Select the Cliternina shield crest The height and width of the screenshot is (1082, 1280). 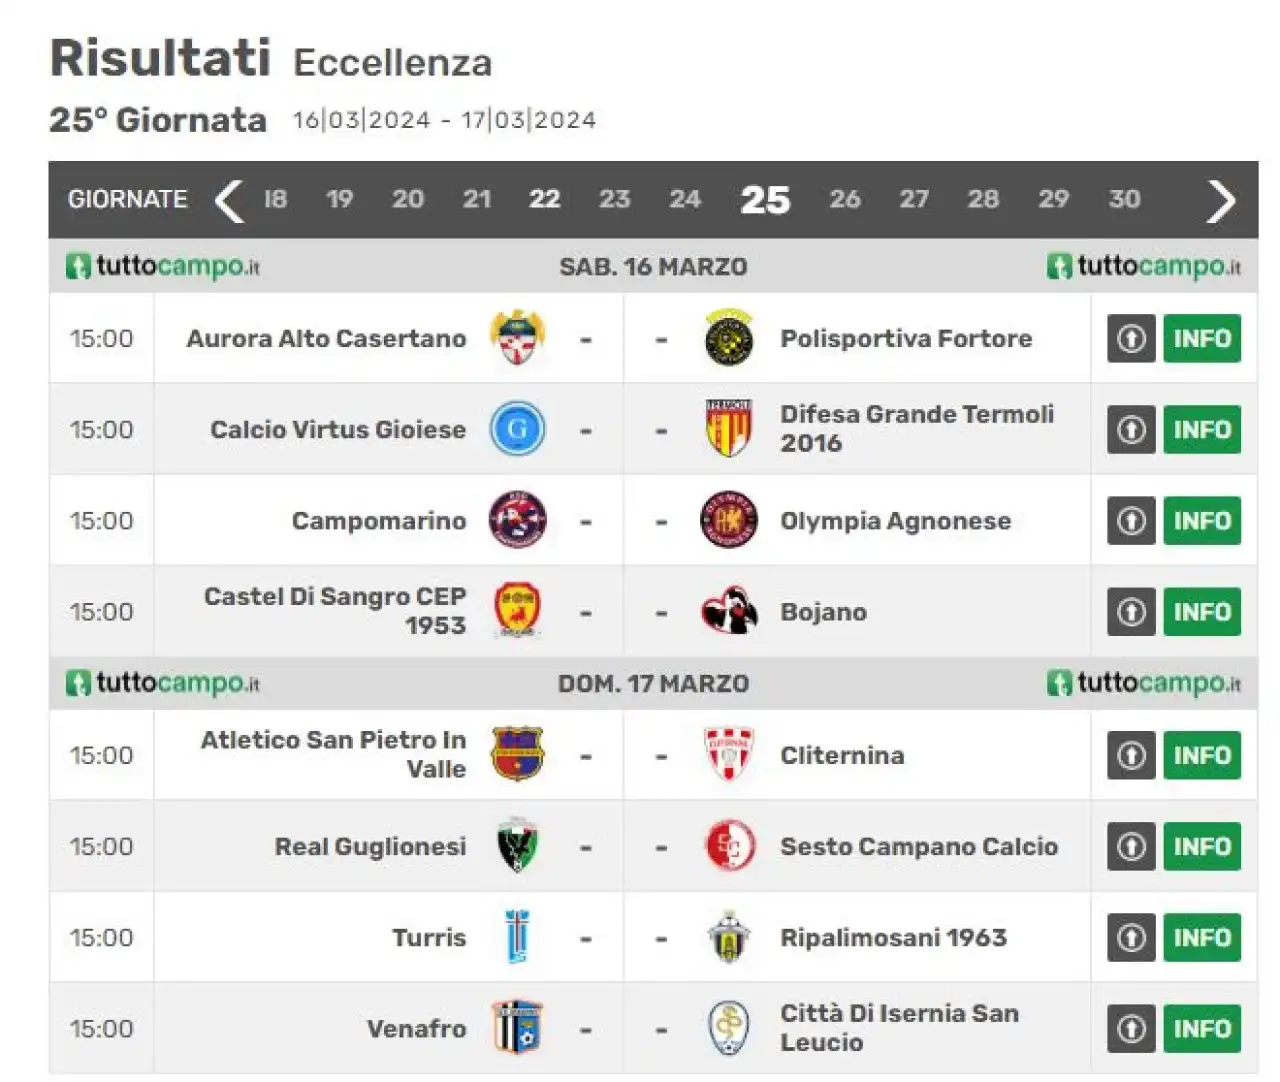(729, 754)
